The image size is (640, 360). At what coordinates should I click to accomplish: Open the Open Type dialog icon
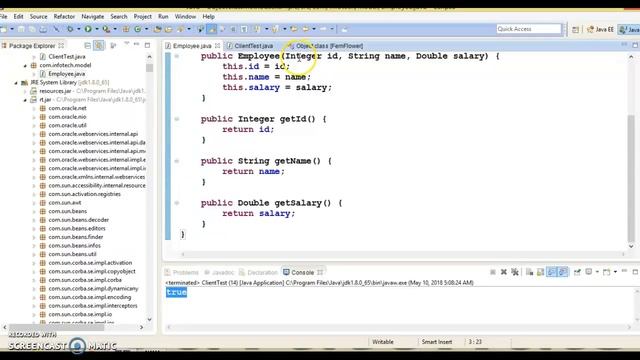[158, 29]
